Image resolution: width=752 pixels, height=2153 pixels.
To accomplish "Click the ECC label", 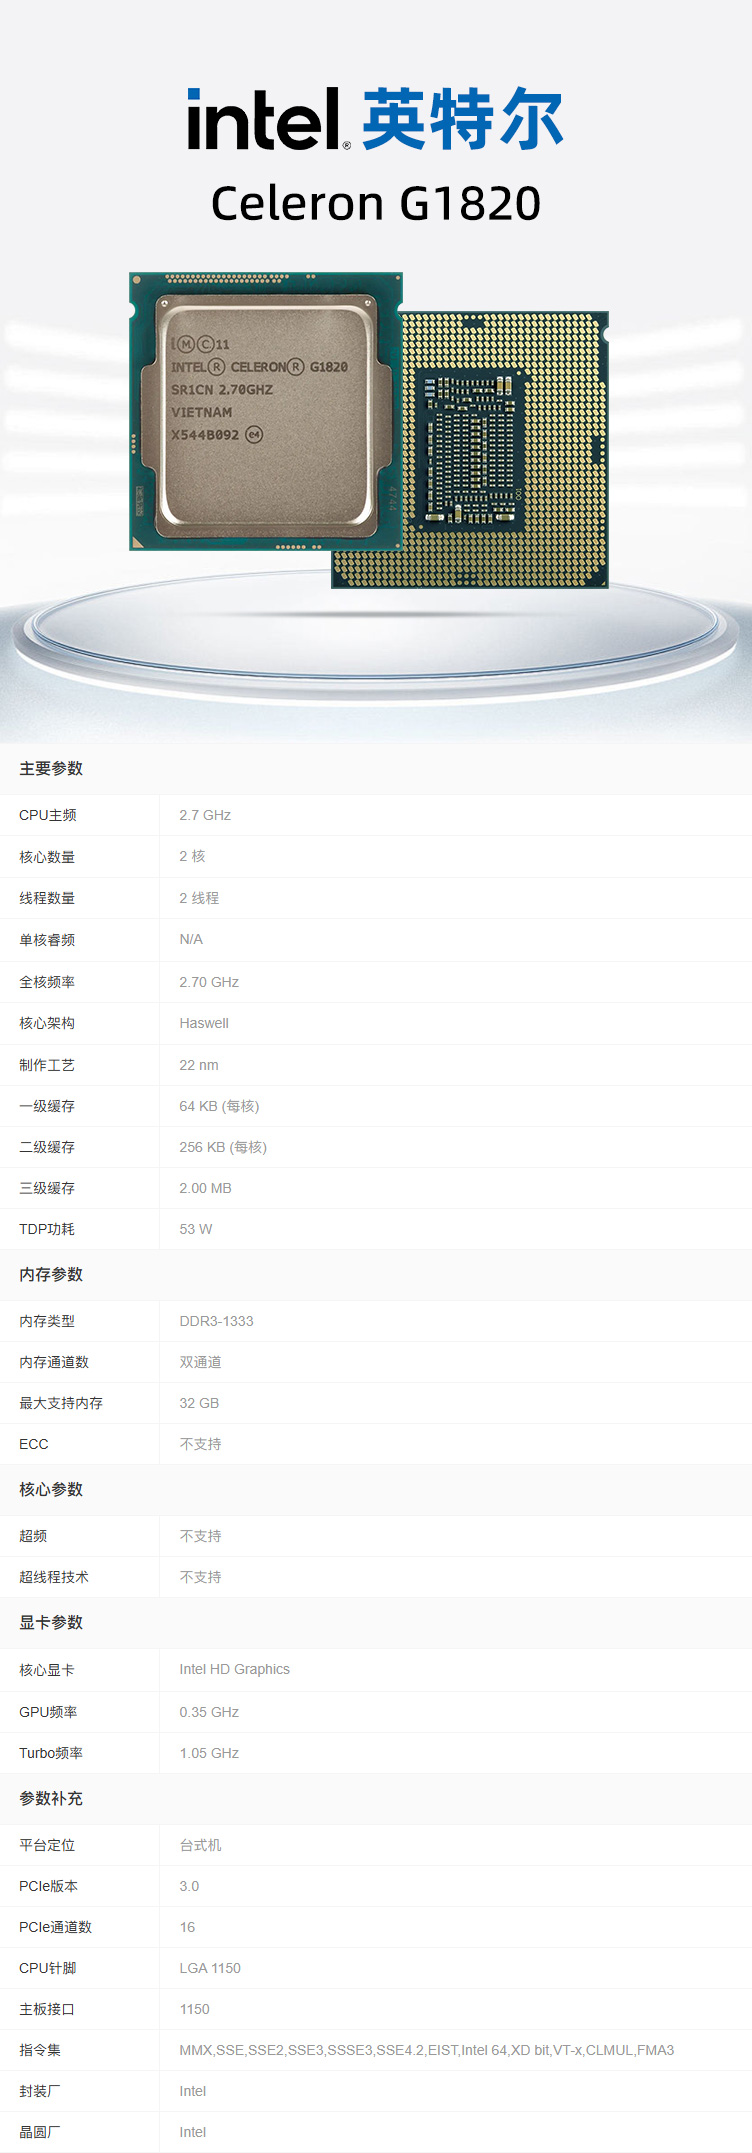I will 34,1444.
